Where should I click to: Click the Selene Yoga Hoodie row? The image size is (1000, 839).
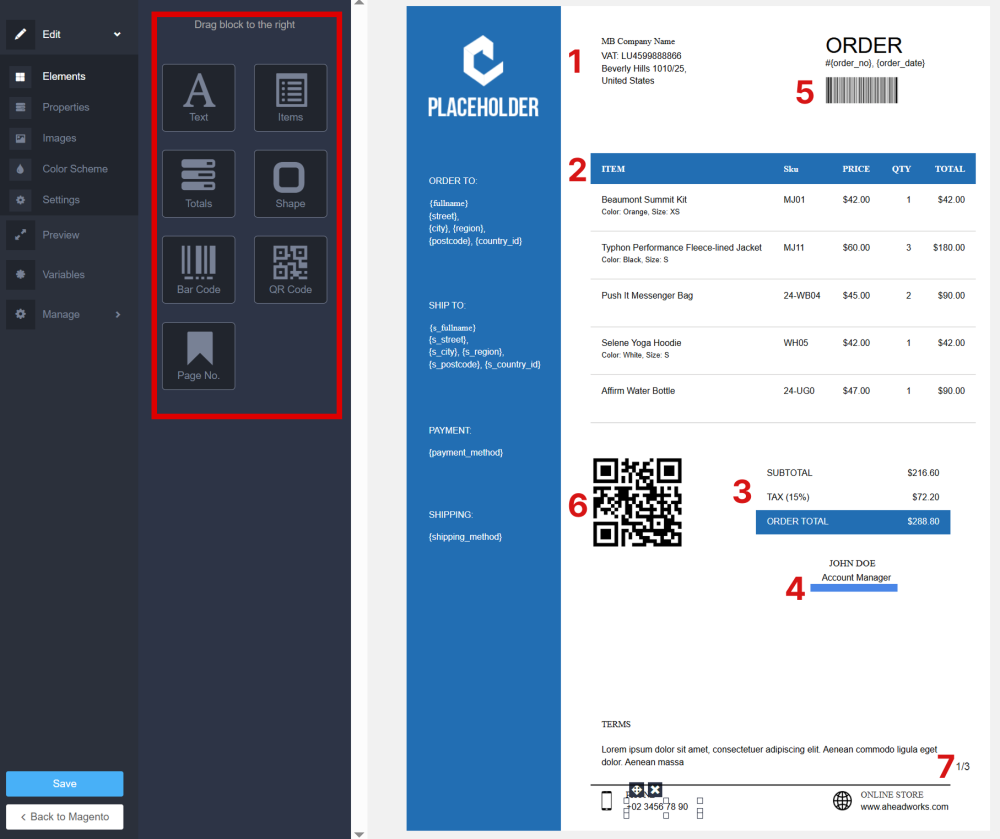pos(783,351)
